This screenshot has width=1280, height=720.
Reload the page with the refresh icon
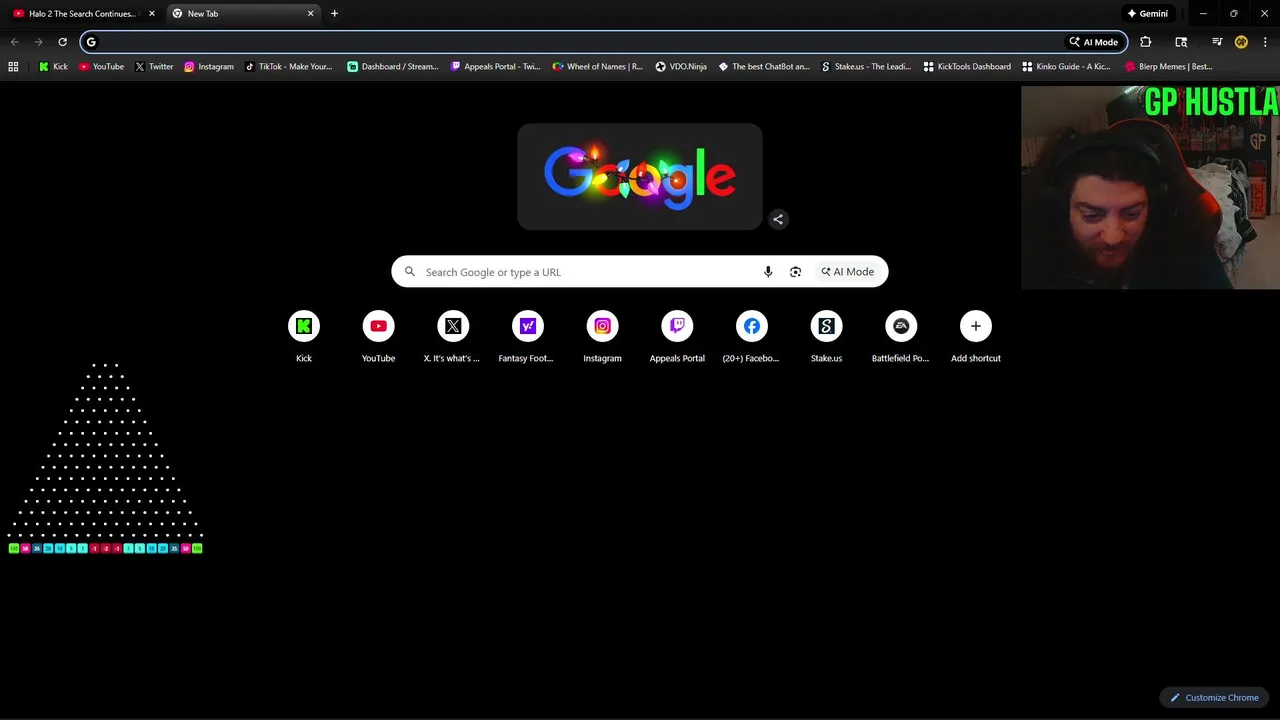pos(62,42)
